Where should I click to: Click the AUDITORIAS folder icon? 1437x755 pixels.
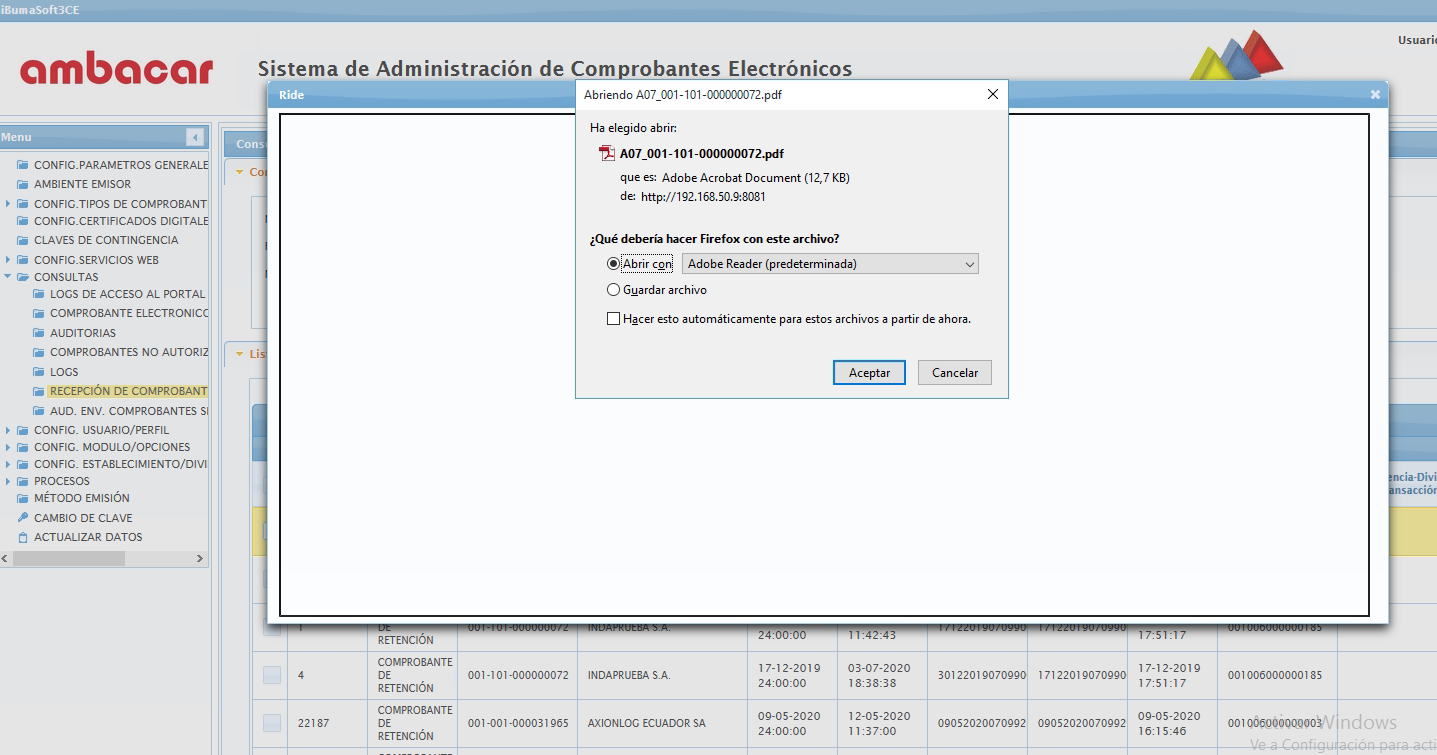[39, 333]
